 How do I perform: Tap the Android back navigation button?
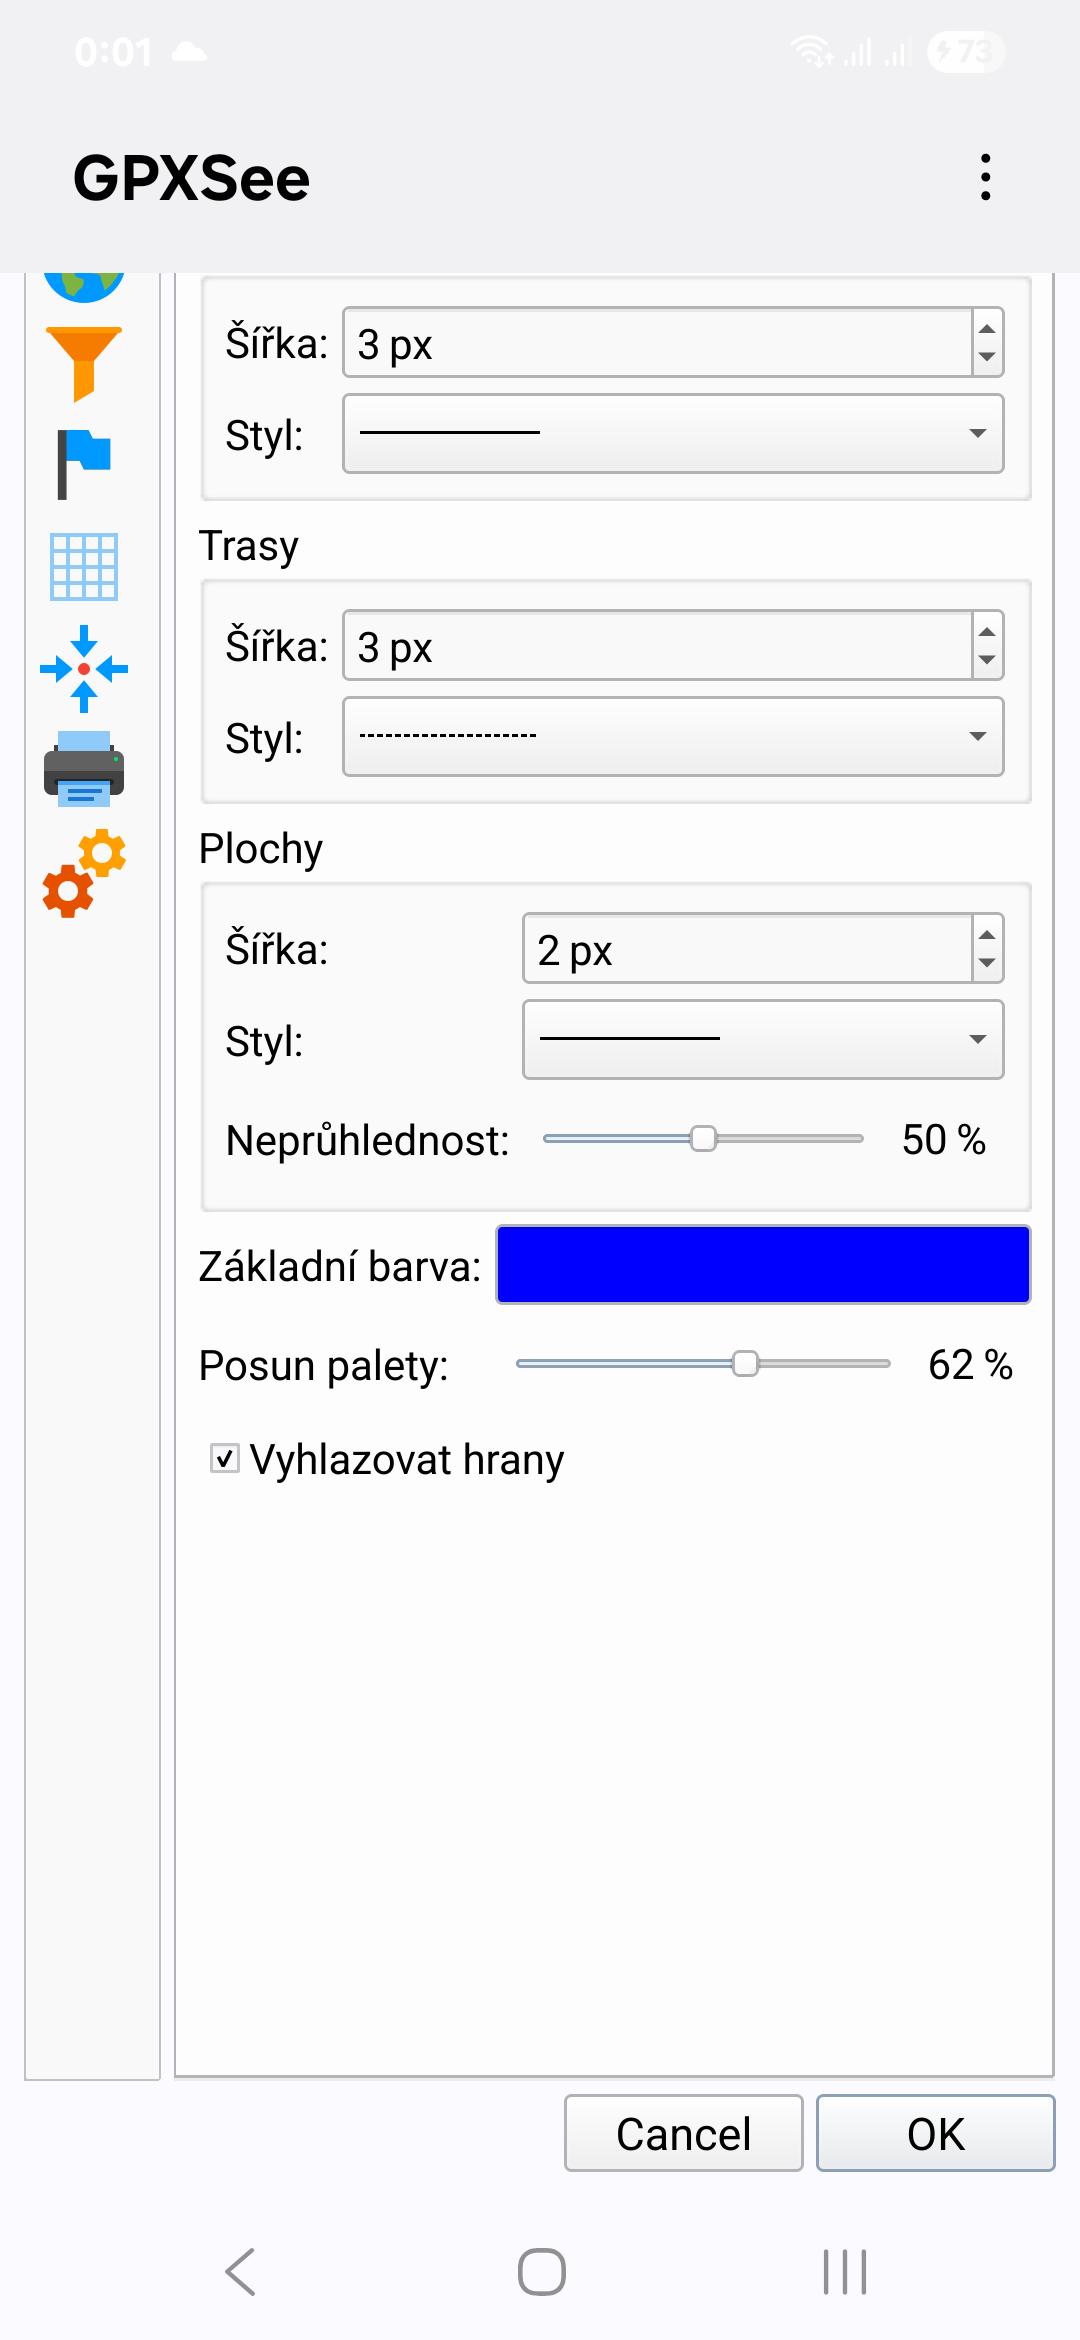241,2272
